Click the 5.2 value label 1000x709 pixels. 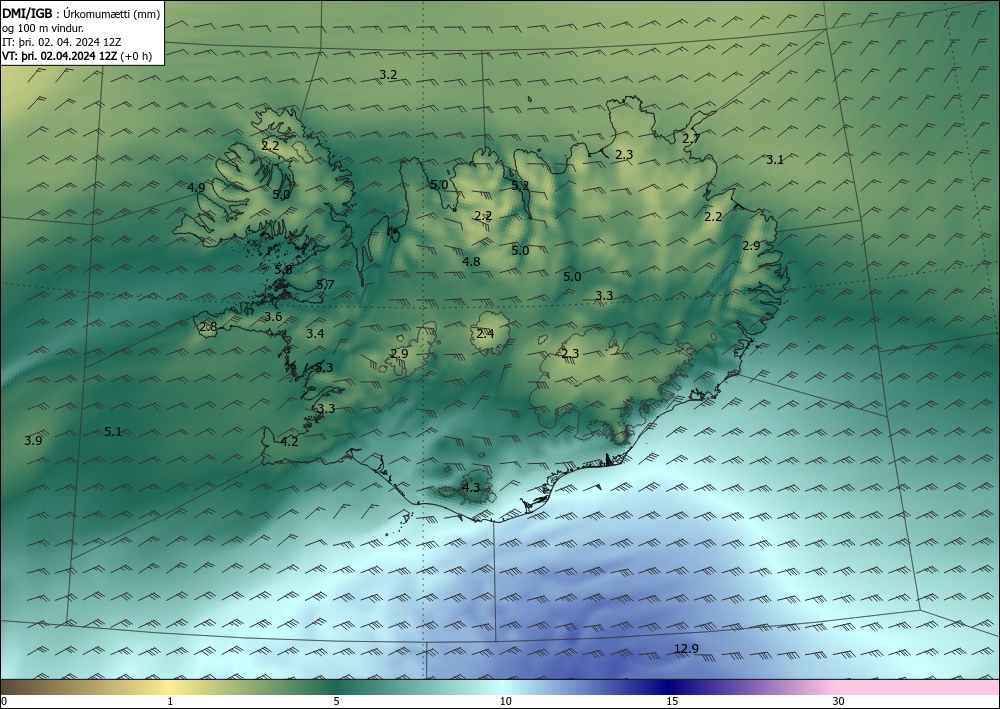pyautogui.click(x=520, y=186)
